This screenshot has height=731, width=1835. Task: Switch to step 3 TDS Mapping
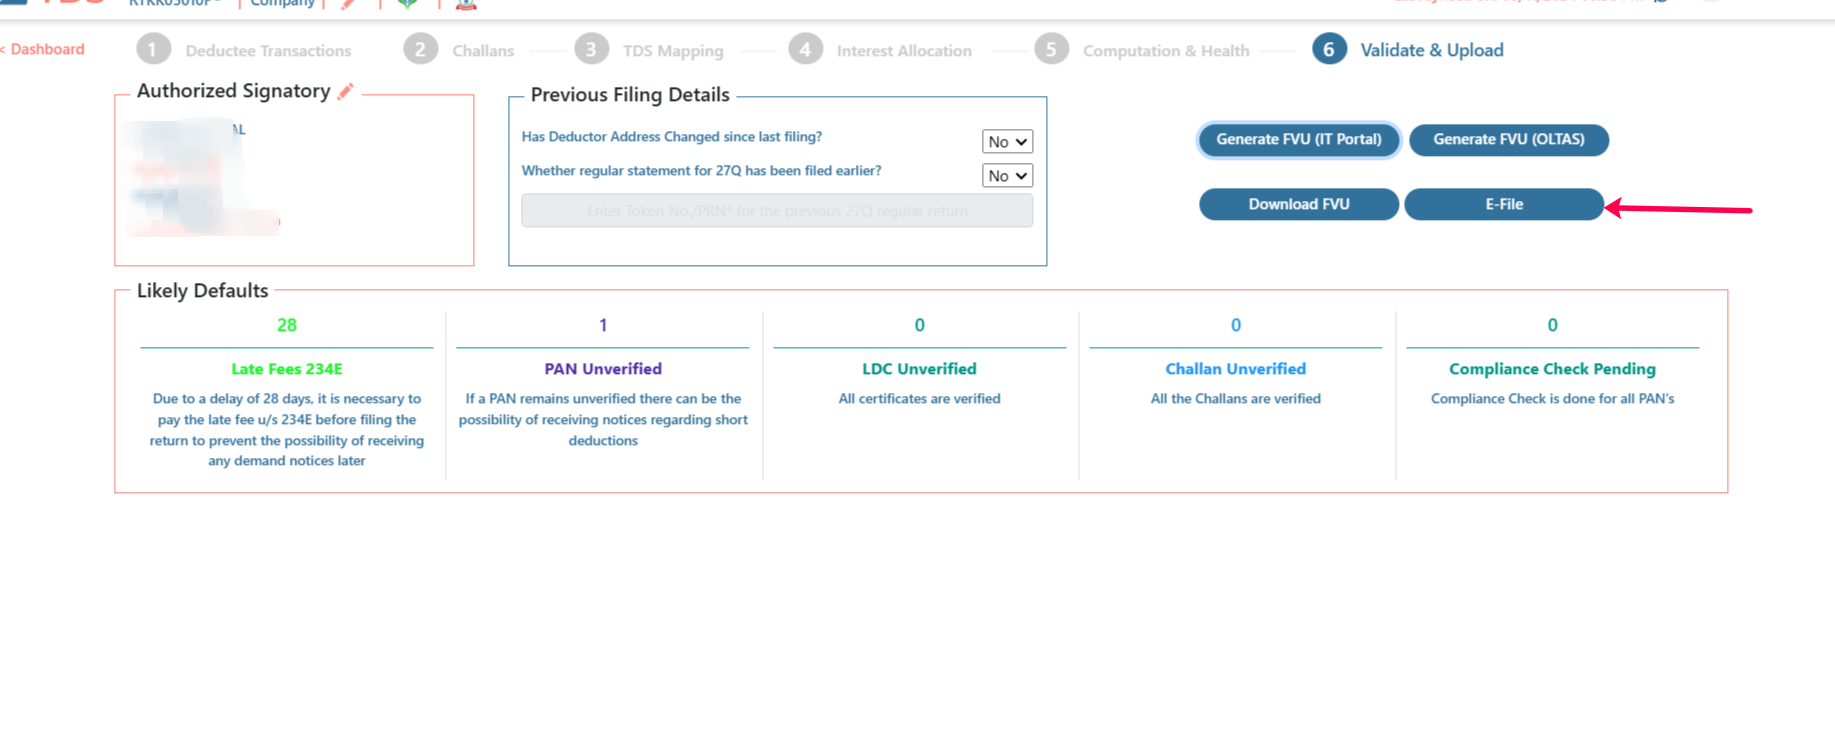pos(649,50)
